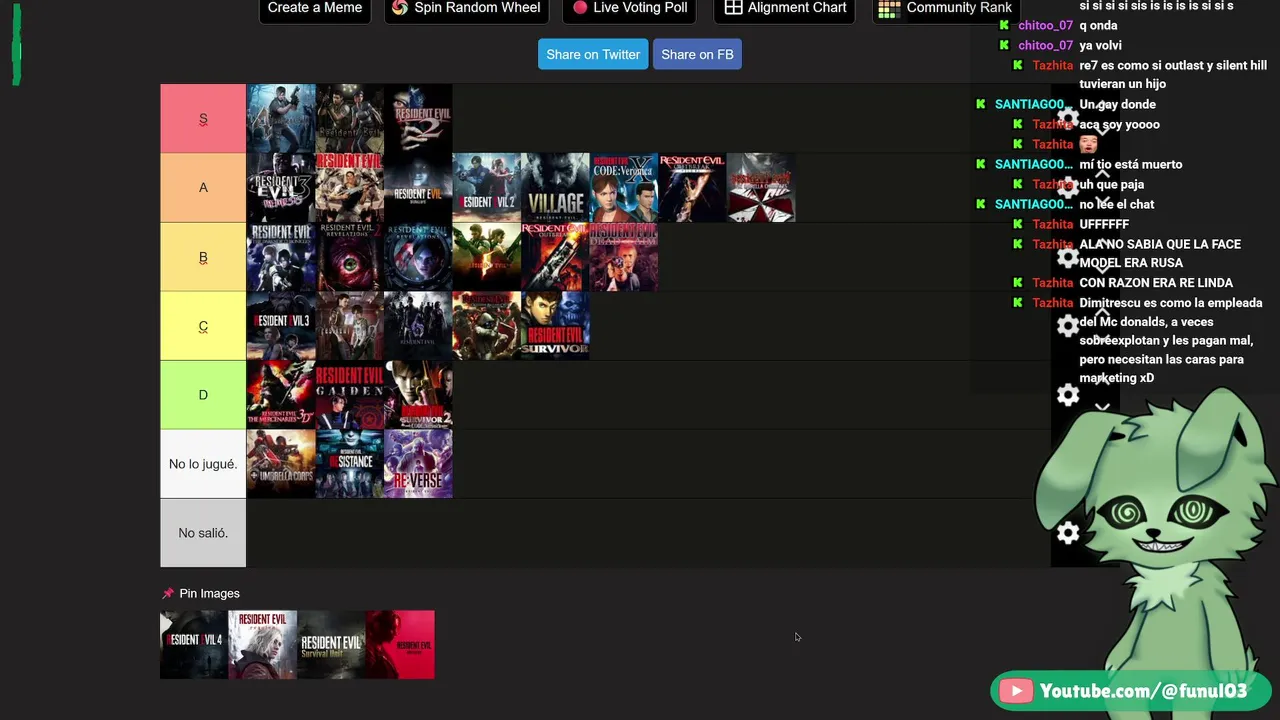
Task: Select pinned red Resident Evil cover image
Action: pyautogui.click(x=400, y=645)
